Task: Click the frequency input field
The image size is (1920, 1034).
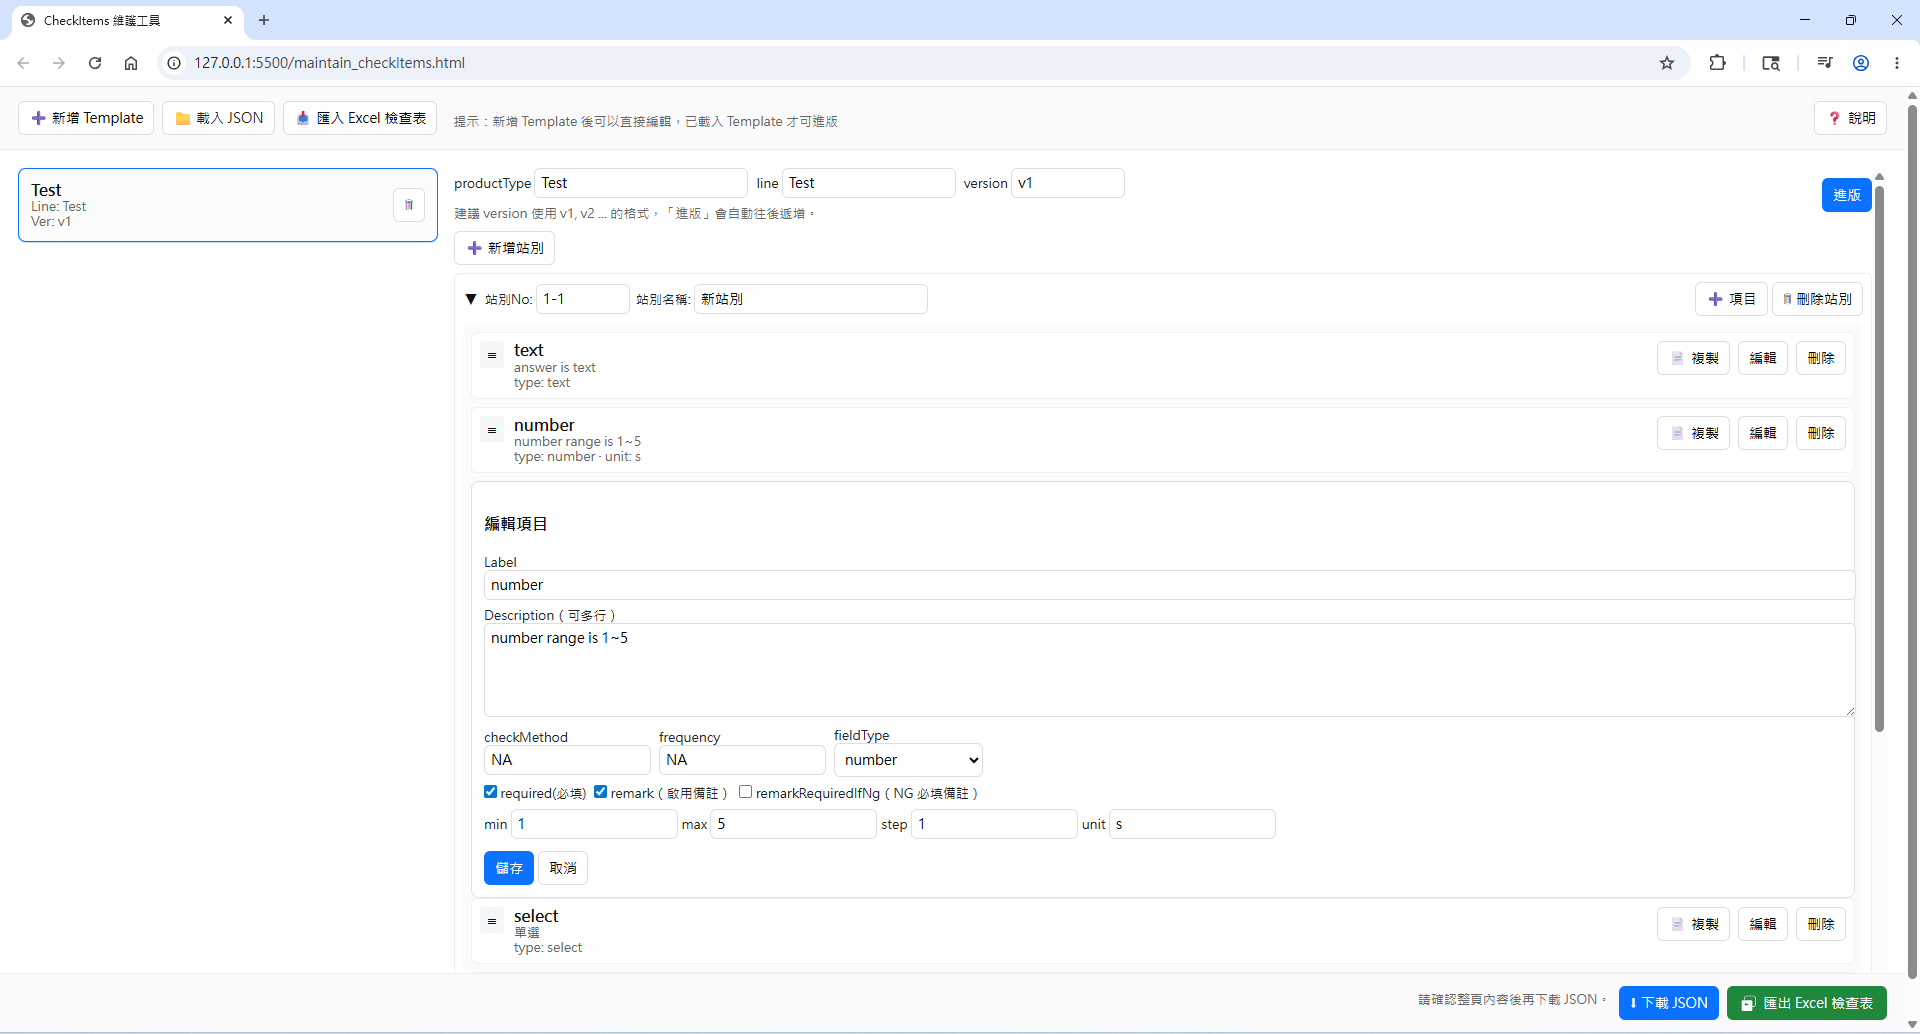Action: (742, 760)
